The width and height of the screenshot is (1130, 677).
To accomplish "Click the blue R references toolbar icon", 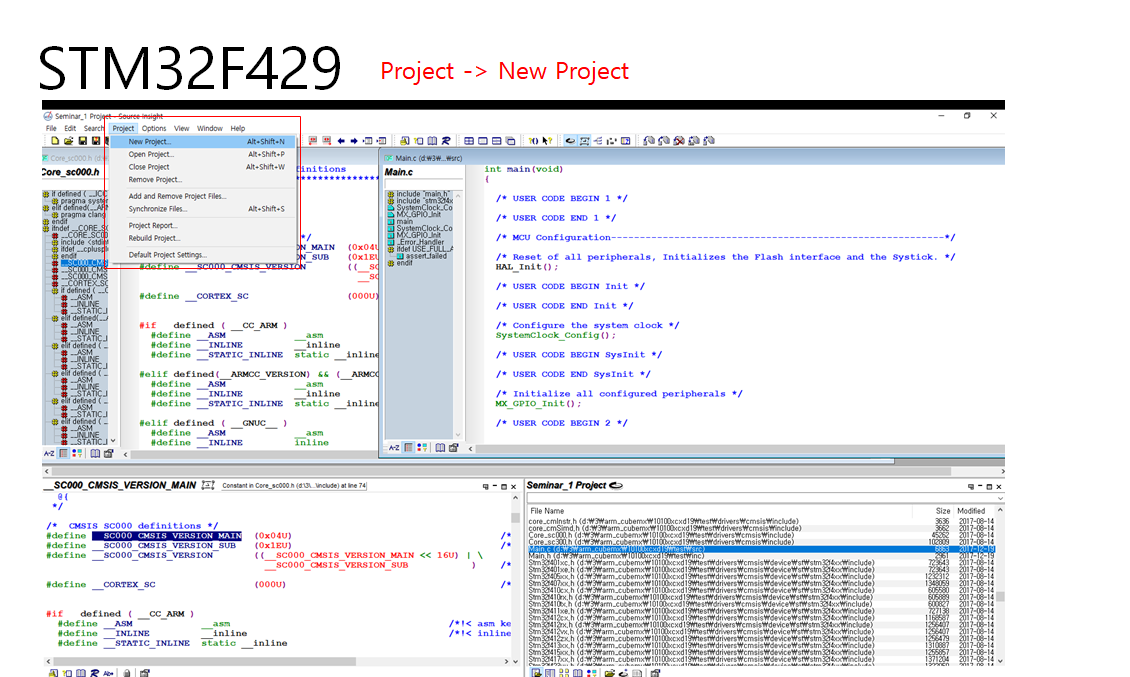I will (445, 141).
